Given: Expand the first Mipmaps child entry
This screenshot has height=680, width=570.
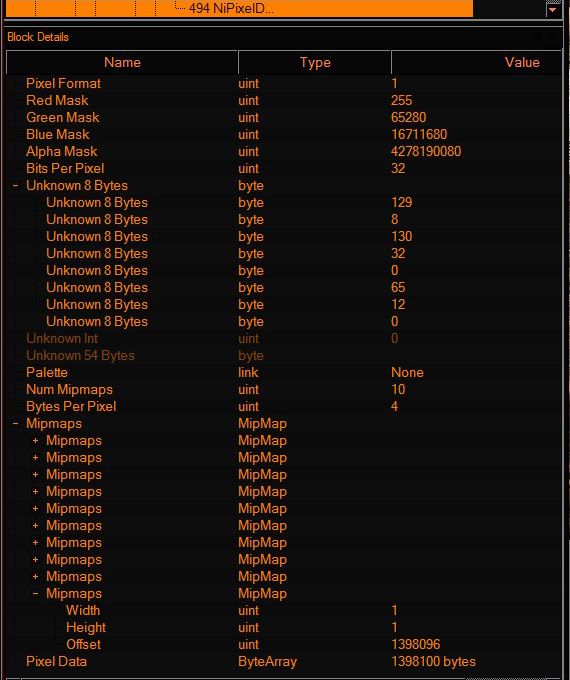Looking at the screenshot, I should (36, 441).
